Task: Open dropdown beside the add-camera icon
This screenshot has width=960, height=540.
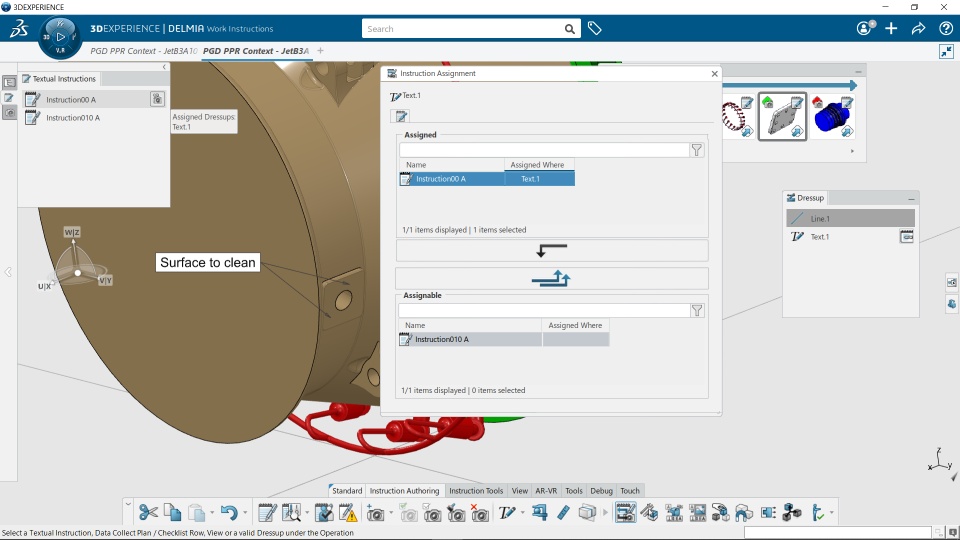Action: pyautogui.click(x=391, y=512)
